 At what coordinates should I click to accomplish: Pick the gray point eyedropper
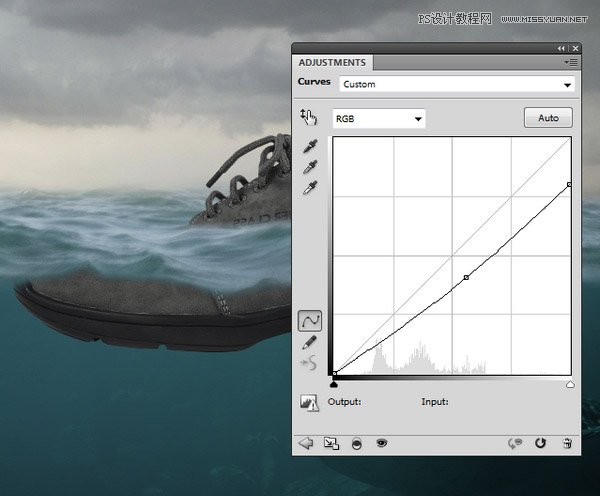click(309, 167)
